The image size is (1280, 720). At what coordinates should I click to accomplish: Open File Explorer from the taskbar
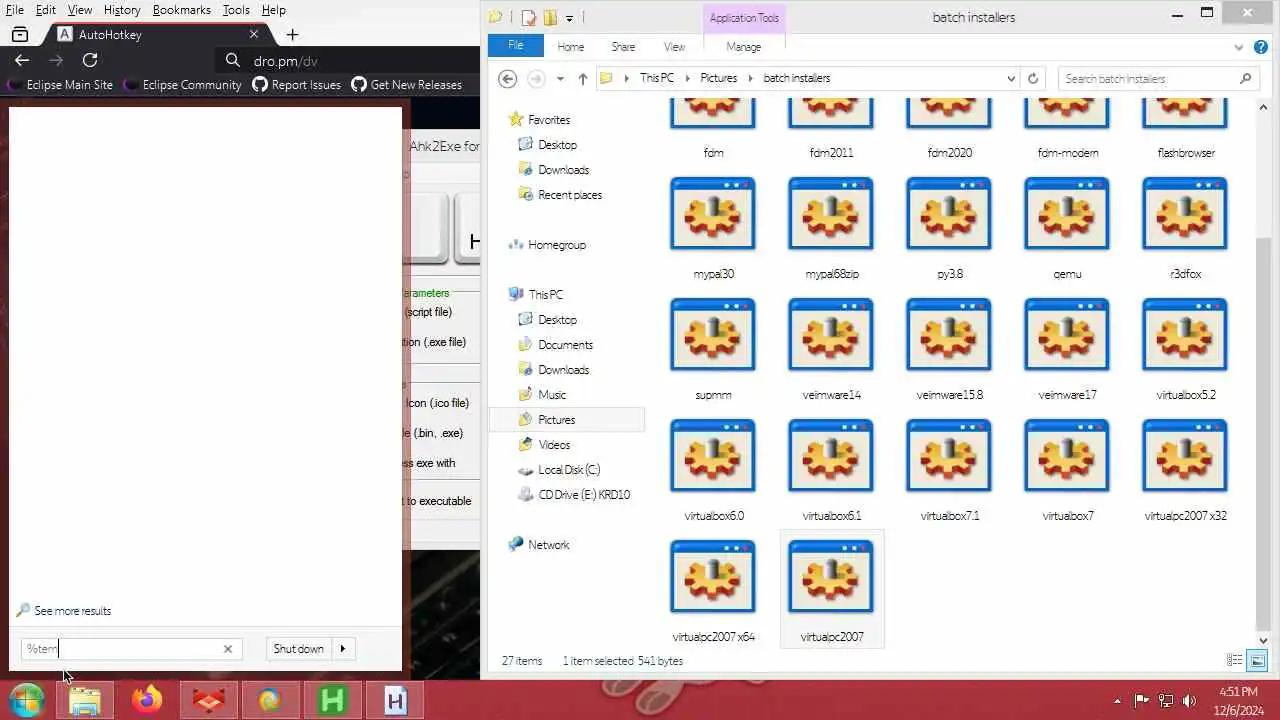85,700
